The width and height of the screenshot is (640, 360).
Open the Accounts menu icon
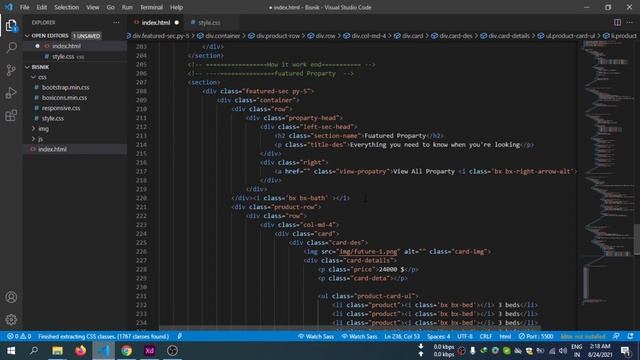[x=11, y=297]
